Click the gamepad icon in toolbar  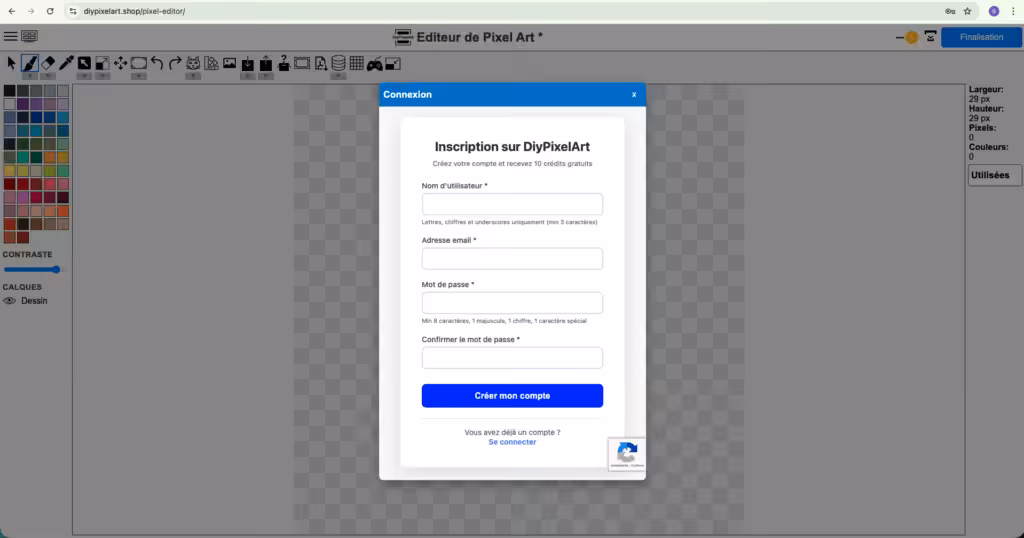point(374,63)
